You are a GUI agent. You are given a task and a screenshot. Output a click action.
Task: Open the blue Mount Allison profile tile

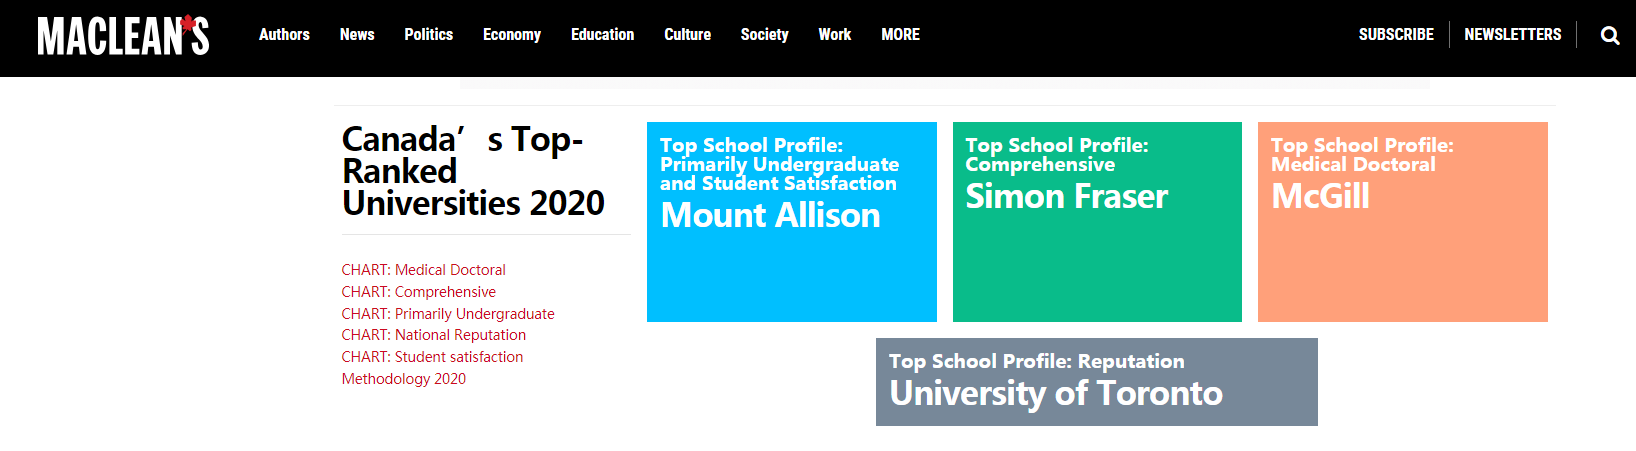click(x=792, y=222)
